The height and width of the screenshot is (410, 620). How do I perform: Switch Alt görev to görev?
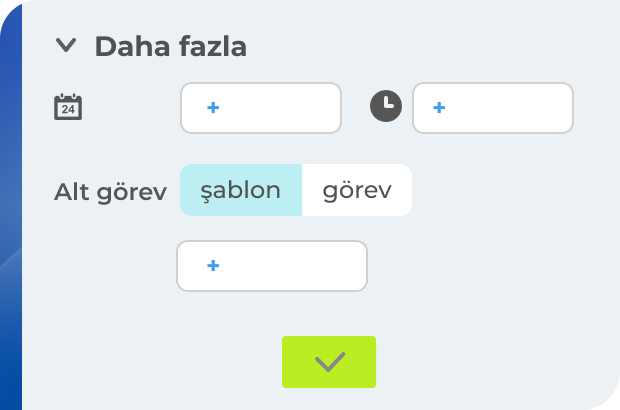357,190
